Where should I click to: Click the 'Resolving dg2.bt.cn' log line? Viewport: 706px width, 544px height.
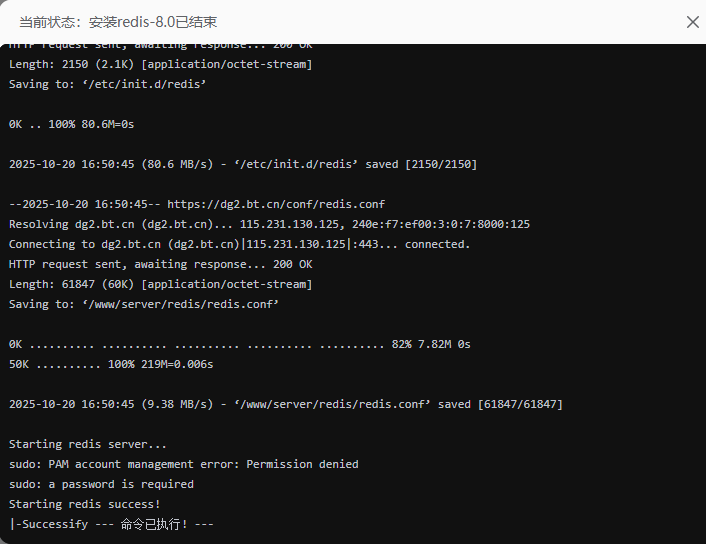pos(269,224)
